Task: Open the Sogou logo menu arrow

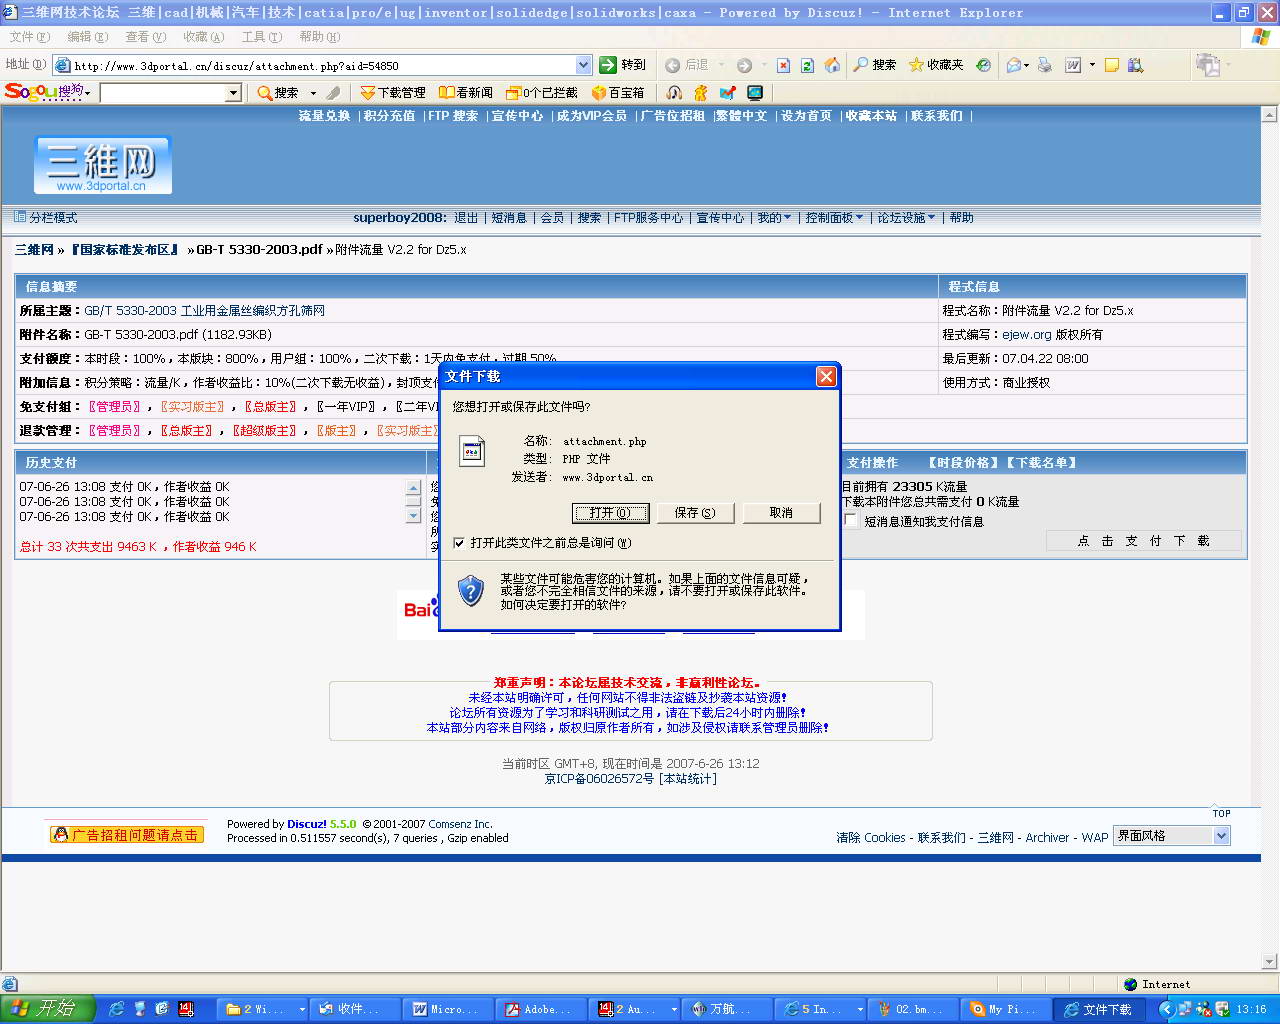Action: pos(88,93)
